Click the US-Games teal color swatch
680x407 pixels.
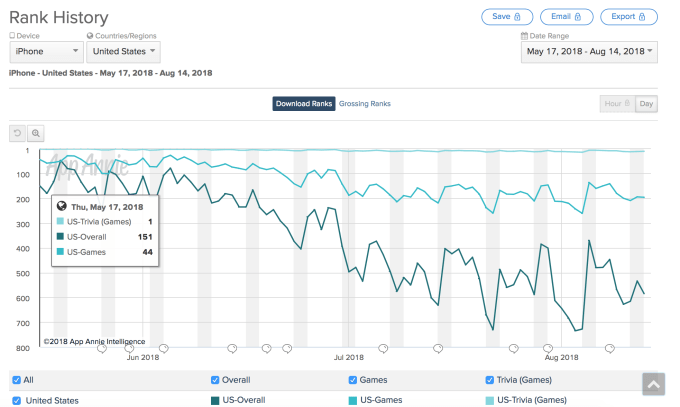pyautogui.click(x=353, y=401)
